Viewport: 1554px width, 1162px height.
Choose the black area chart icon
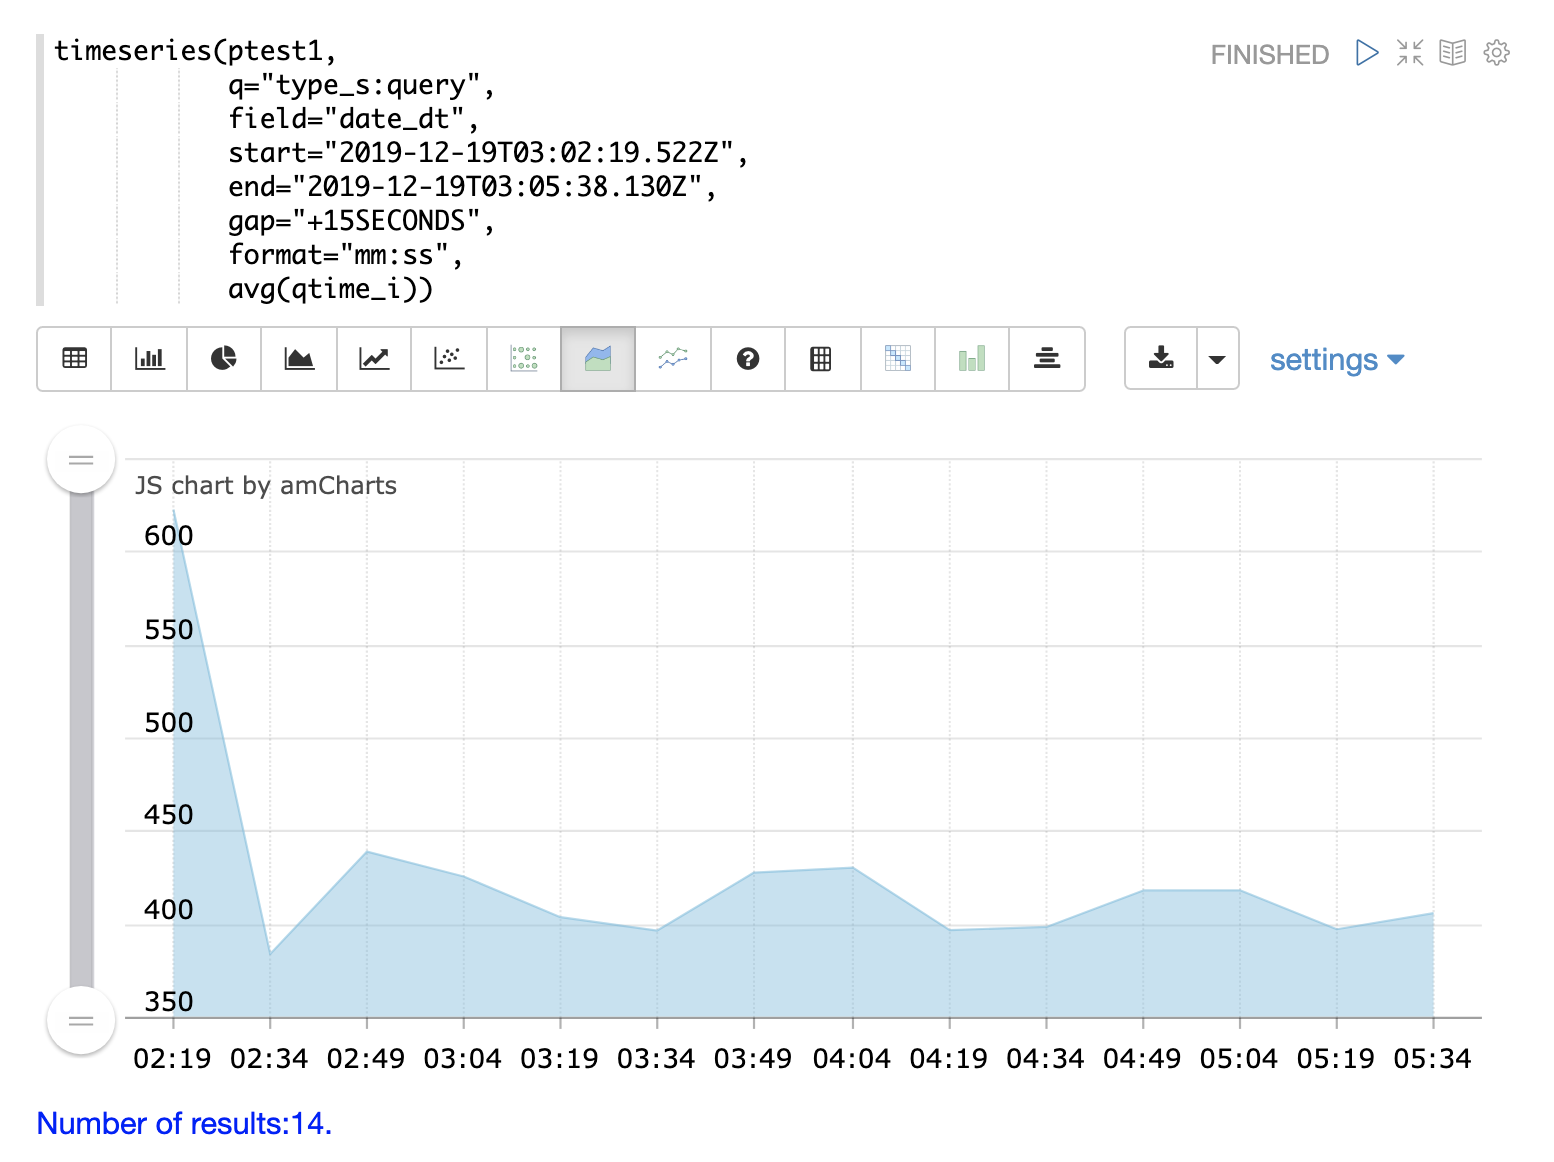pyautogui.click(x=299, y=359)
